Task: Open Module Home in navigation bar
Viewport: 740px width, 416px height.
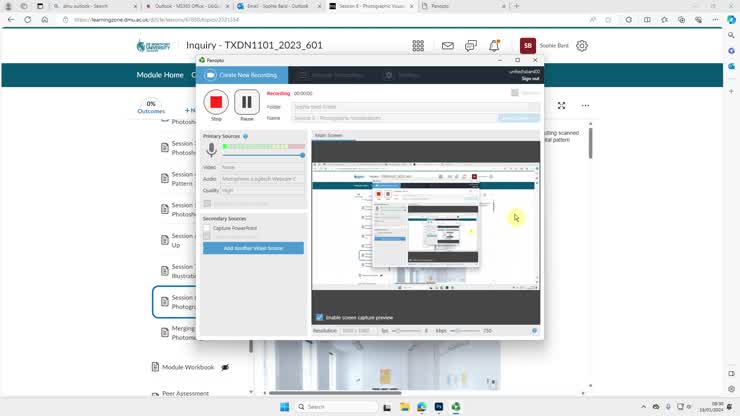Action: (160, 75)
